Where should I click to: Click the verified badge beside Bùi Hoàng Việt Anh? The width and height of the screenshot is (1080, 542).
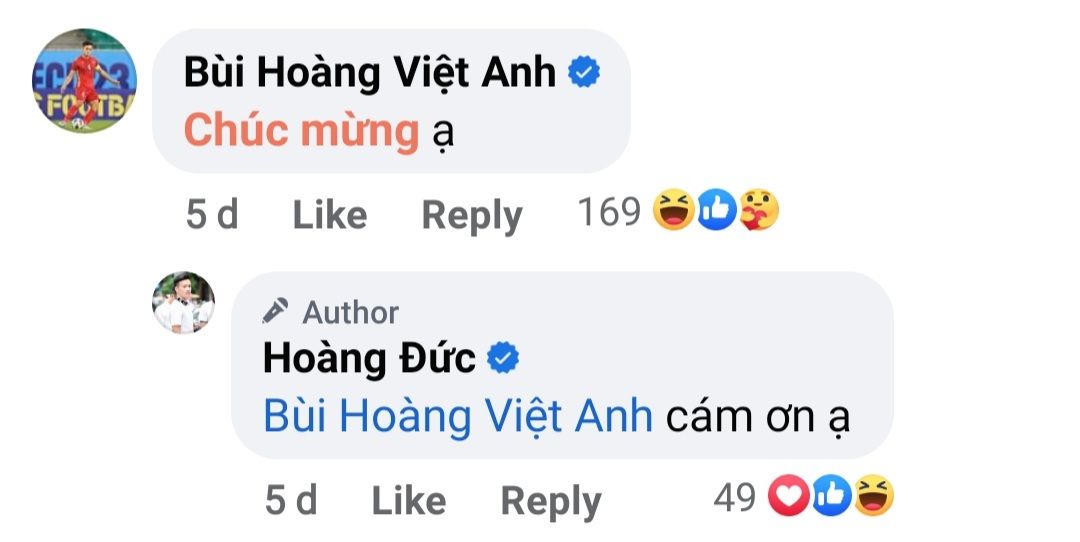click(583, 72)
